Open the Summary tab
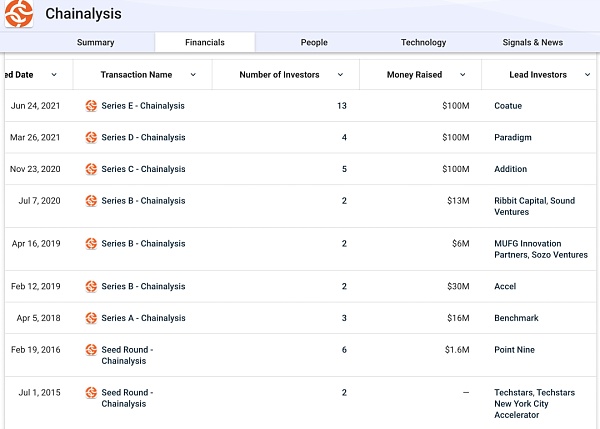Viewport: 600px width, 429px height. click(x=95, y=42)
